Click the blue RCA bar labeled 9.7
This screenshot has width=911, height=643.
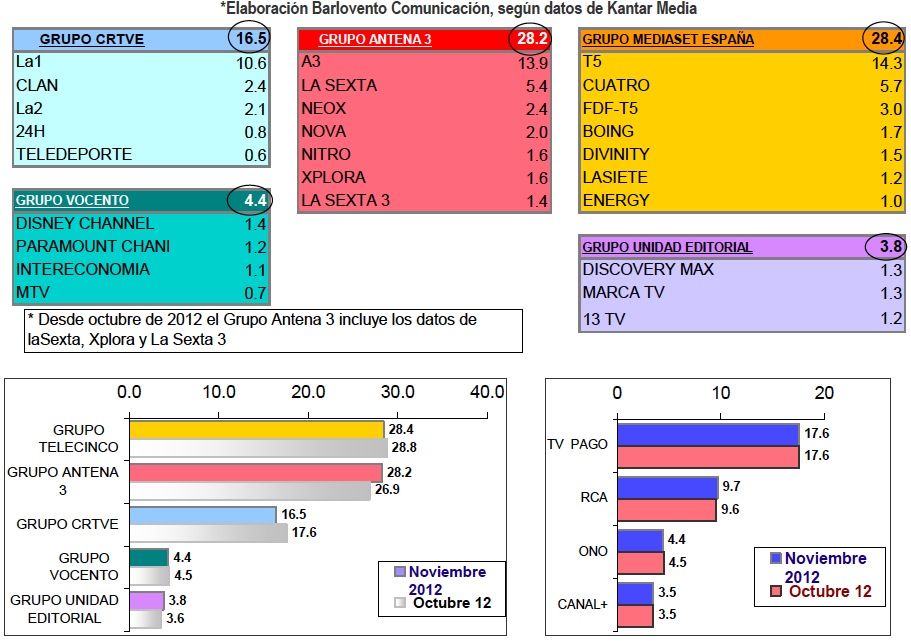click(668, 488)
